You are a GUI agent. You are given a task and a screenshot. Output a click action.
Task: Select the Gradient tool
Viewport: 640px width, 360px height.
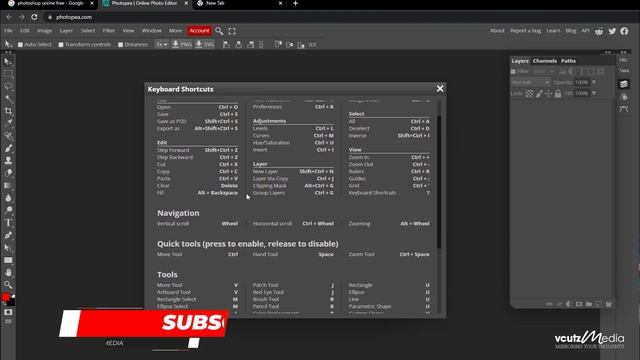click(8, 185)
